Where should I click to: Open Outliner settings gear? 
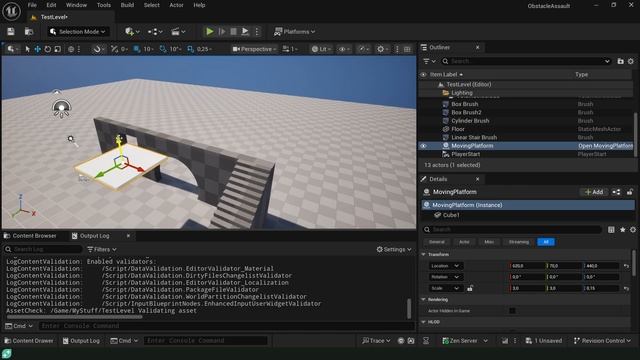coord(631,61)
